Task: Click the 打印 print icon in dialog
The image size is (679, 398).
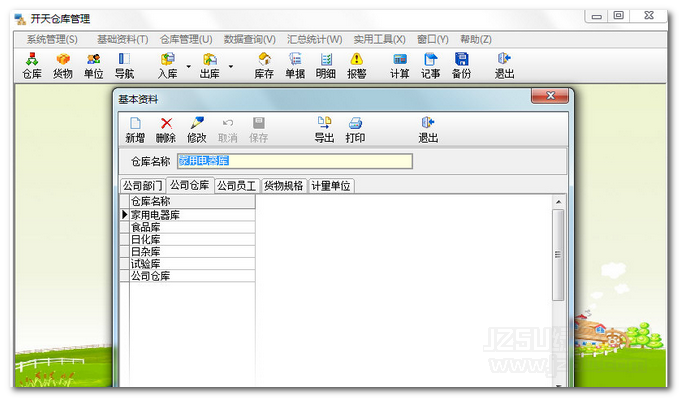Action: pos(355,129)
